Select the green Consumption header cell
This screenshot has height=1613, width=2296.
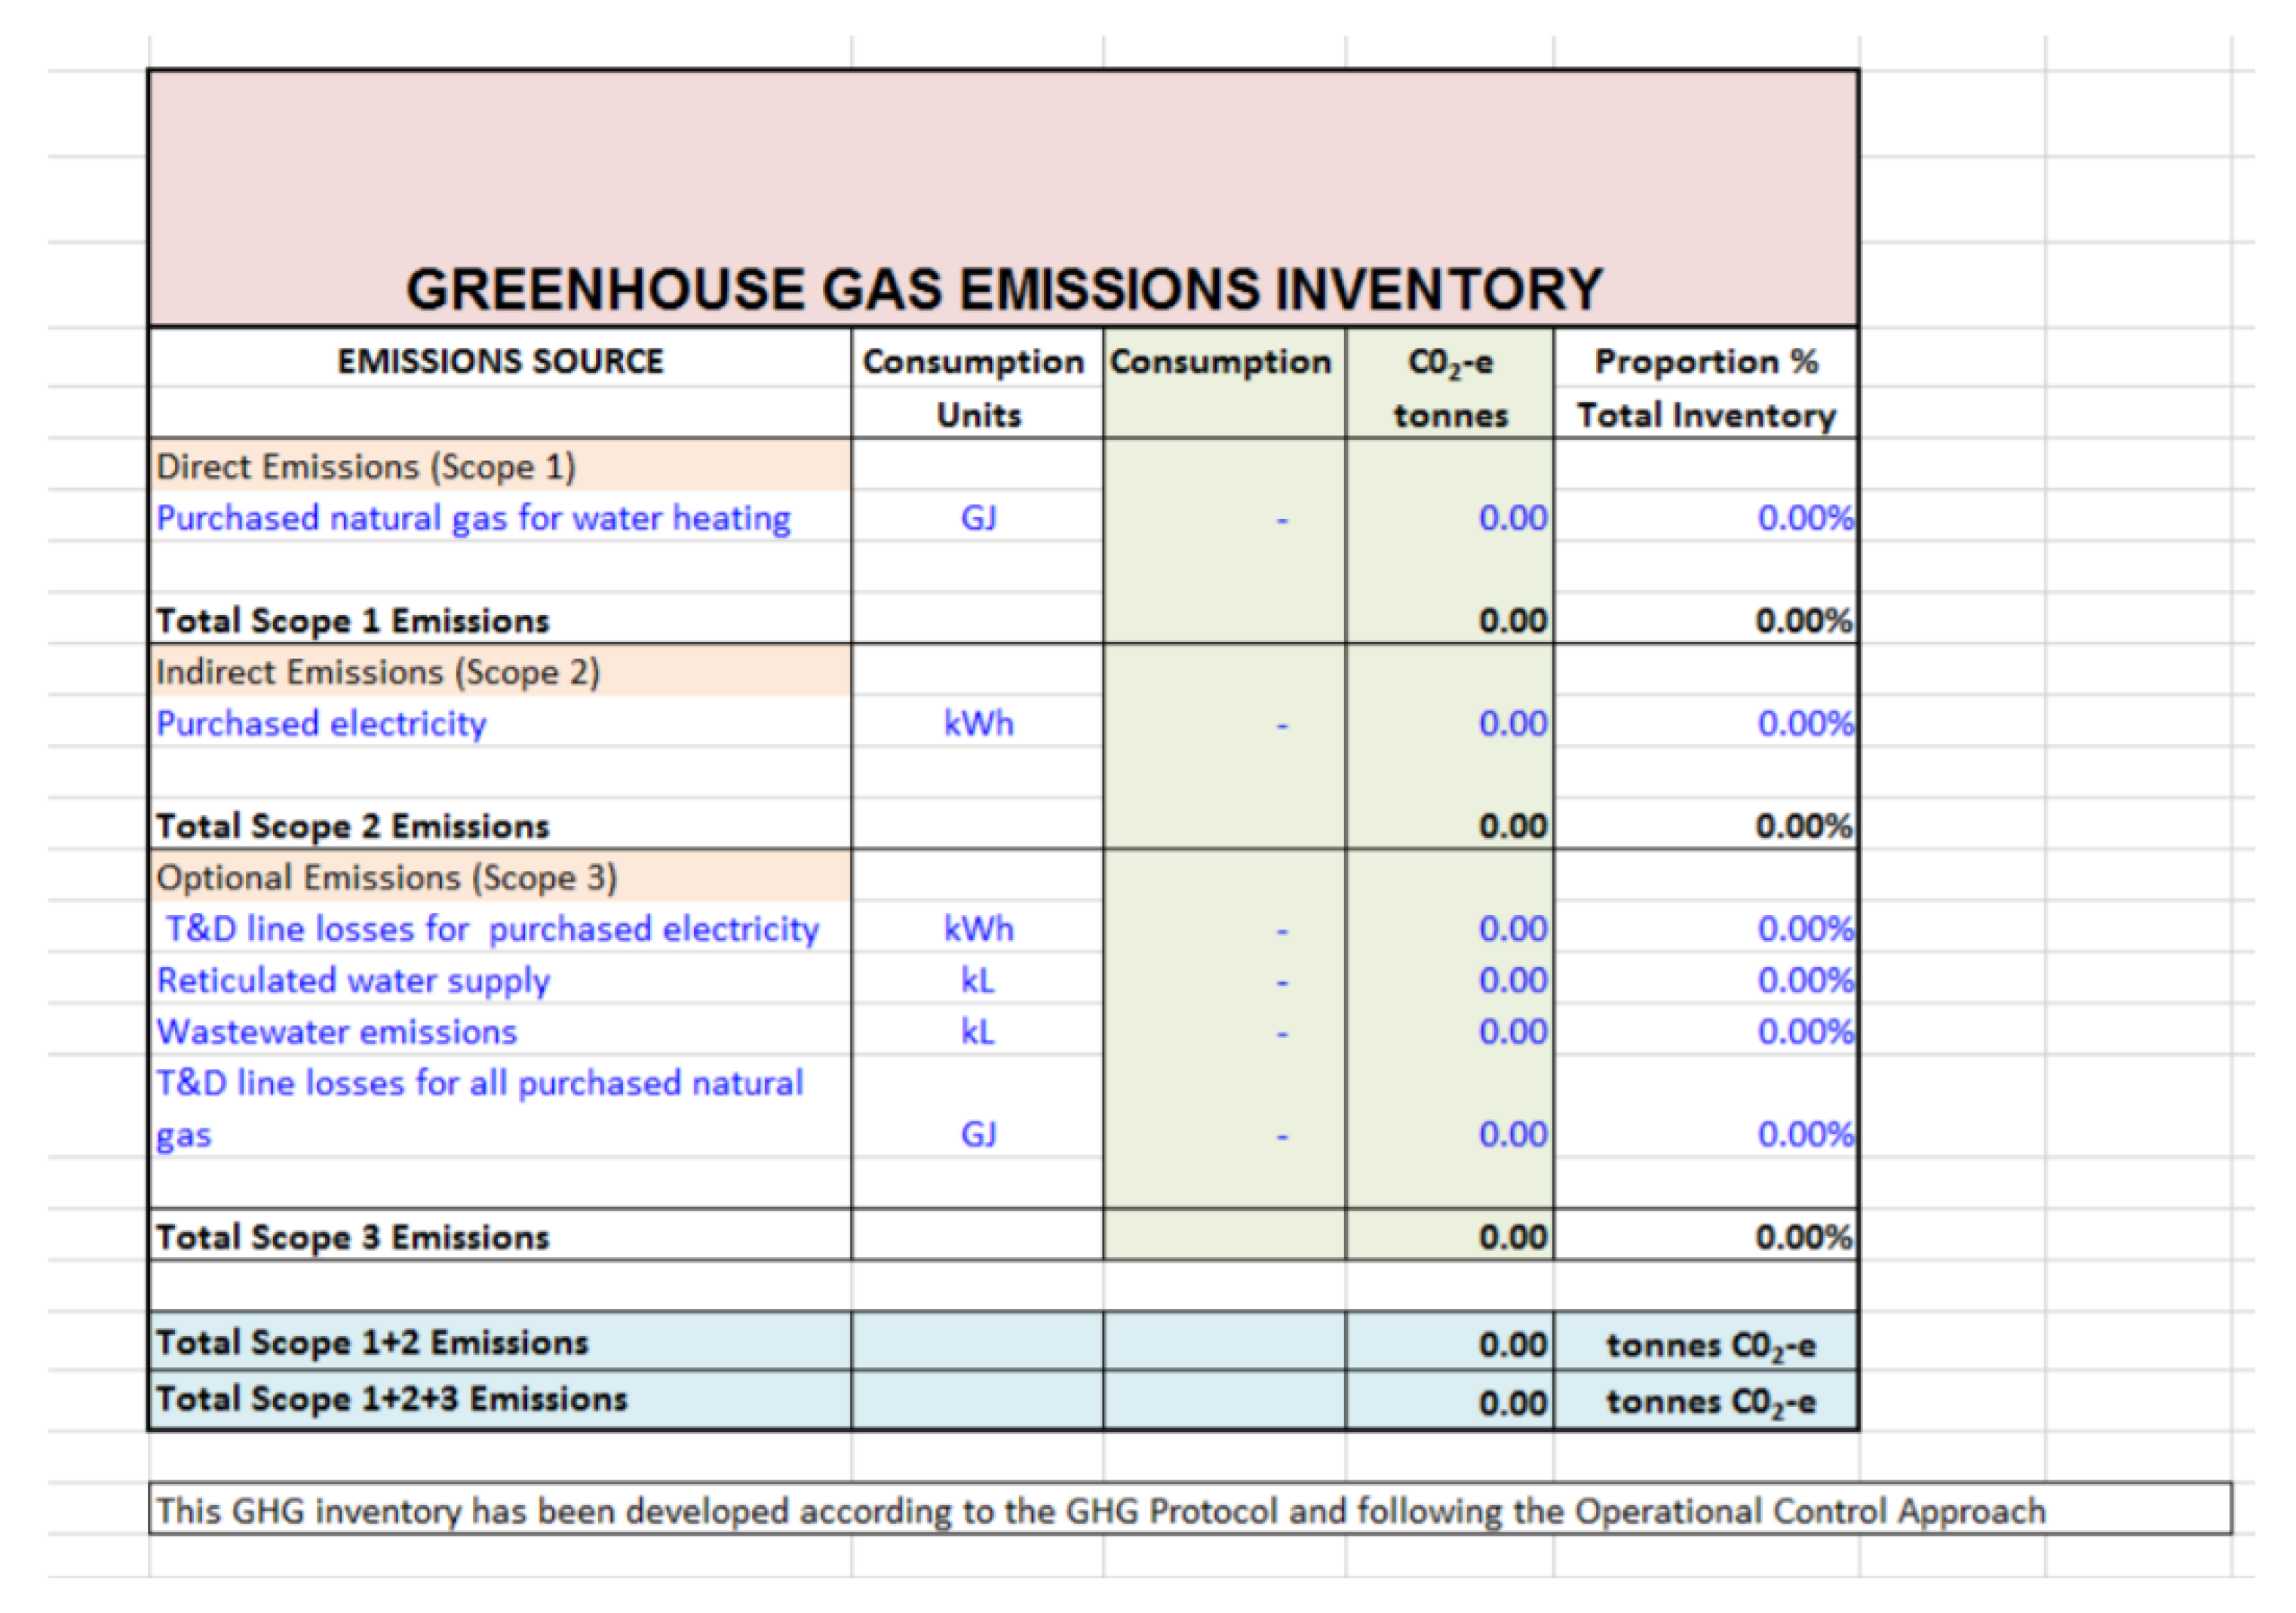pos(1222,361)
